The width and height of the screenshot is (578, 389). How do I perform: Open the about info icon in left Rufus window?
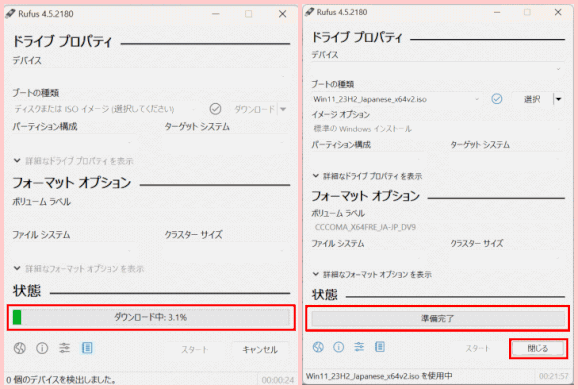[42, 348]
